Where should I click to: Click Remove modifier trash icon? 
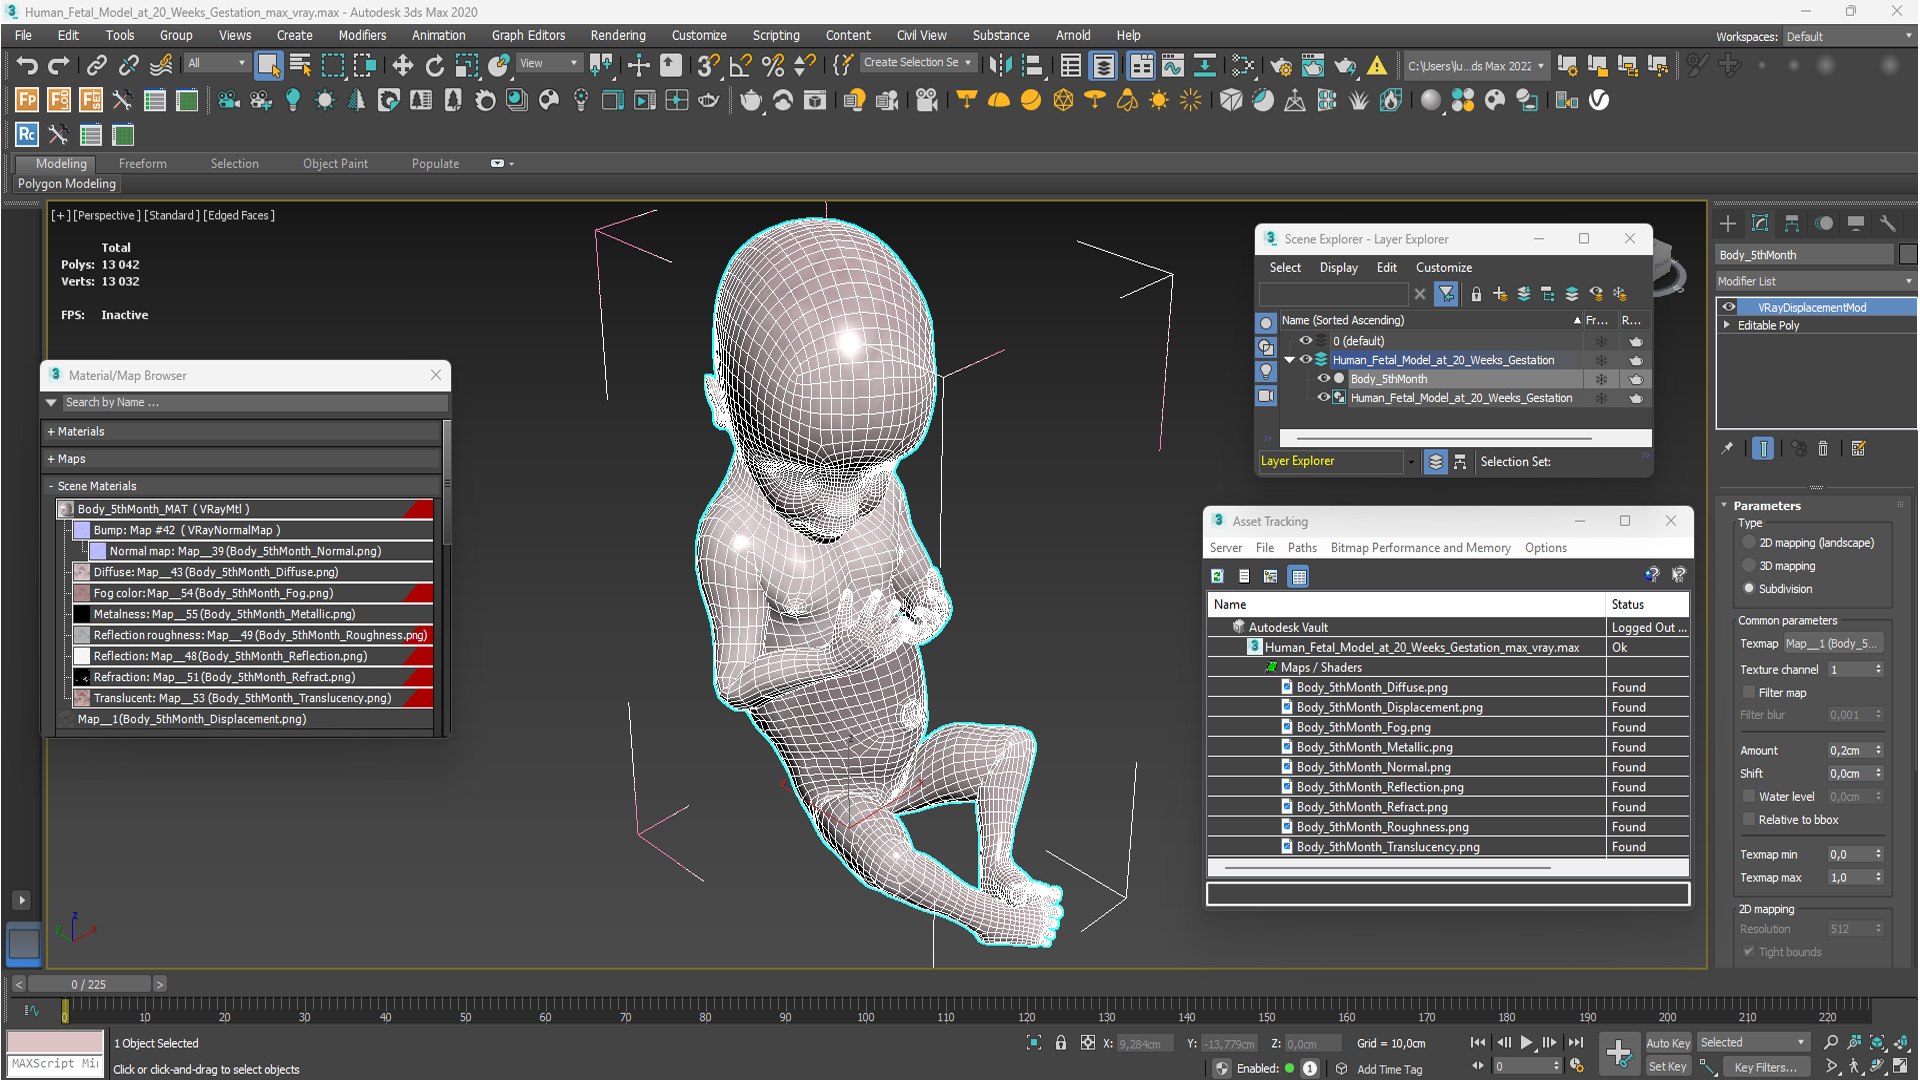pyautogui.click(x=1823, y=449)
